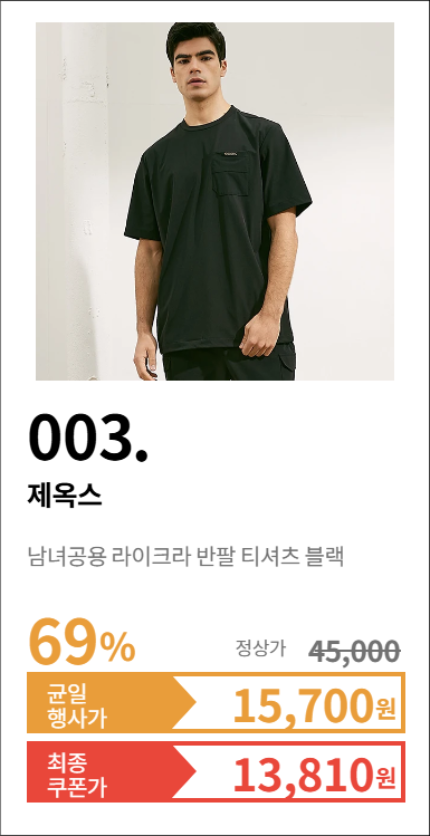Click the orange arrow tip on 균일 행사가 banner

click(x=184, y=703)
